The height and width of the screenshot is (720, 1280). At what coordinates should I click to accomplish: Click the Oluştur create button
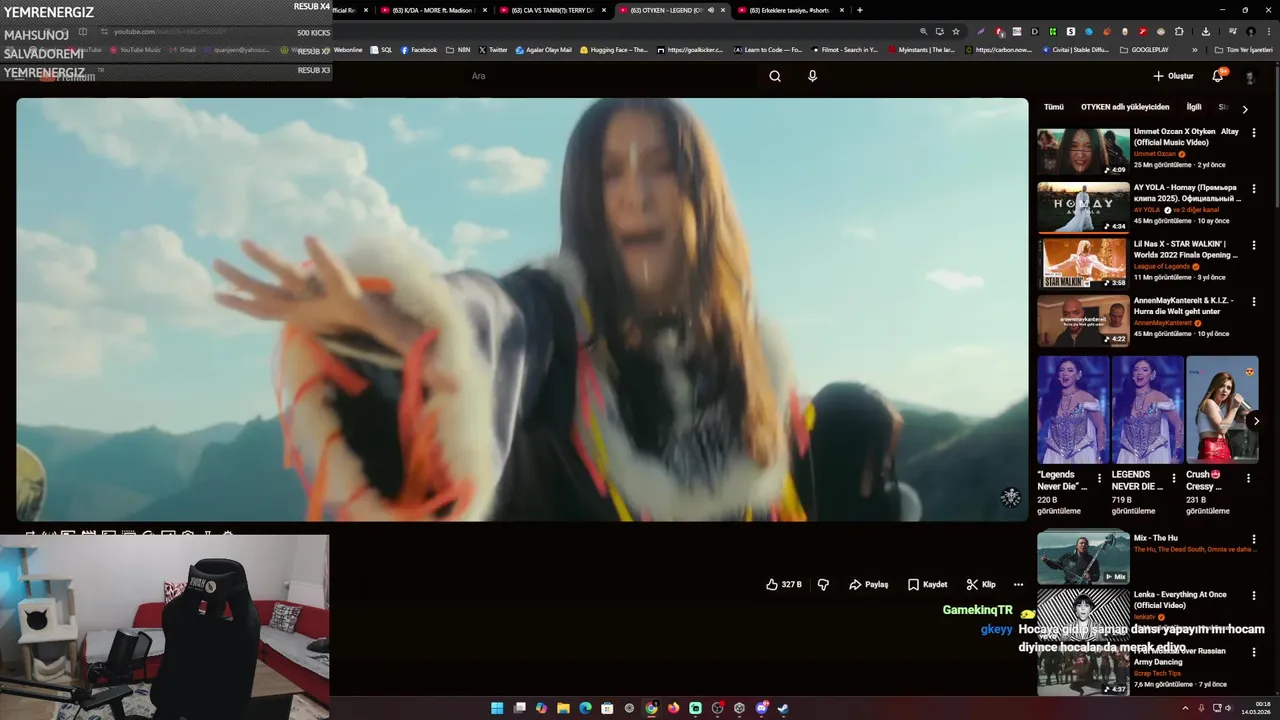point(1173,76)
